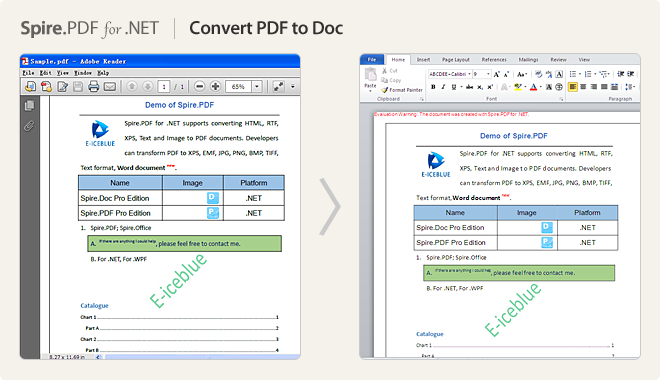
Task: Click the Paste clipboard icon in Word
Action: click(370, 79)
